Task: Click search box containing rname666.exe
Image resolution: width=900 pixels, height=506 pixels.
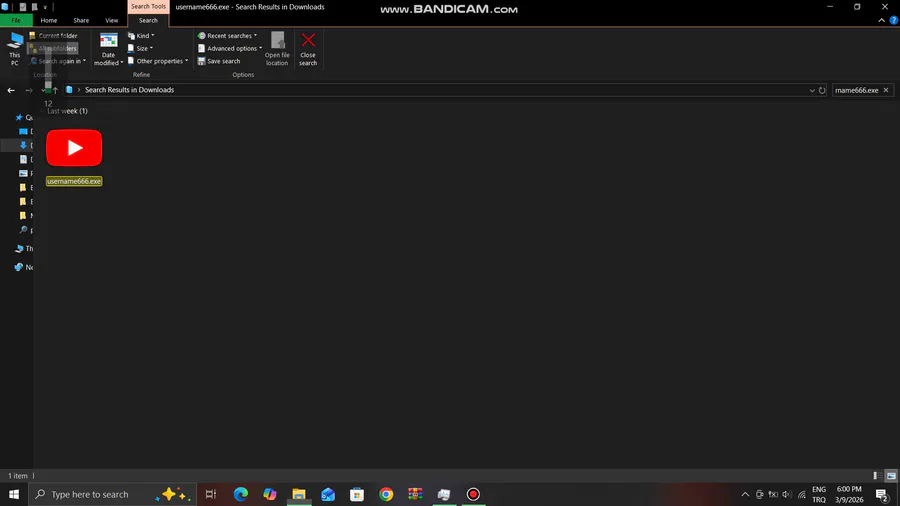Action: pos(857,90)
